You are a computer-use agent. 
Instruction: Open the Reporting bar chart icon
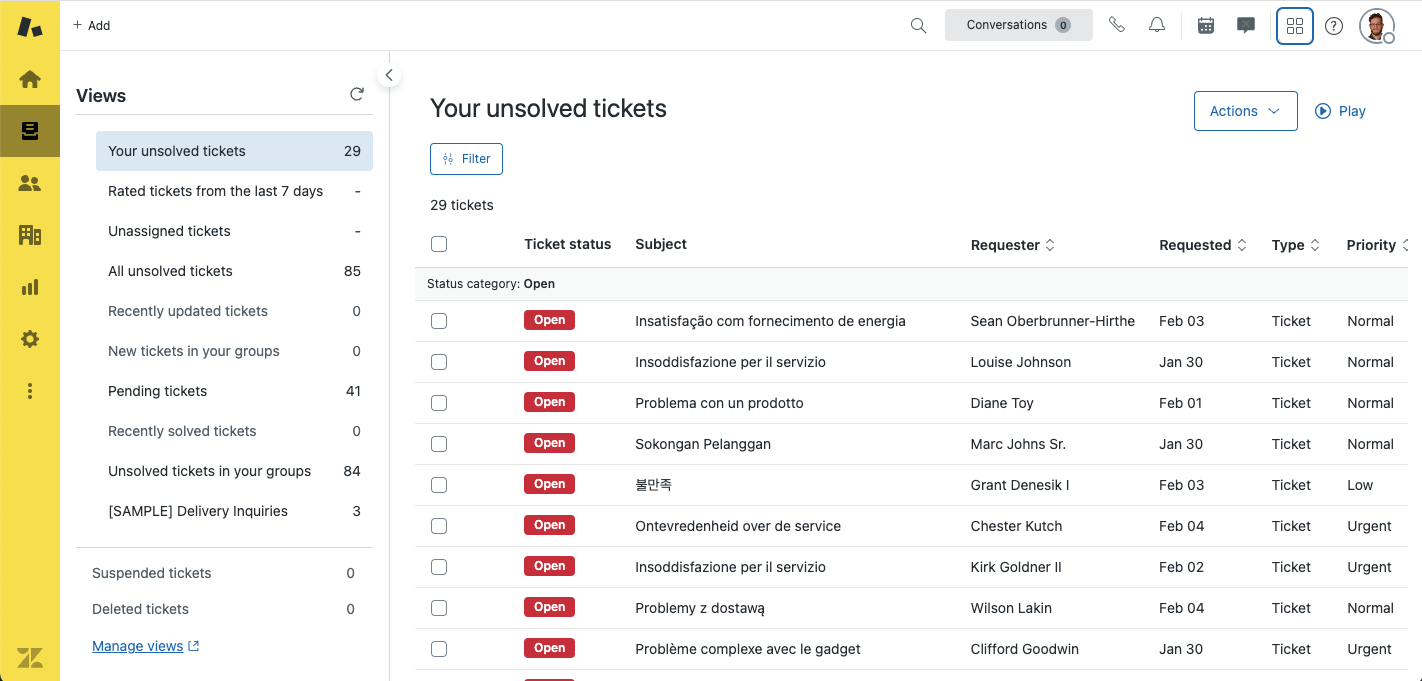point(30,287)
